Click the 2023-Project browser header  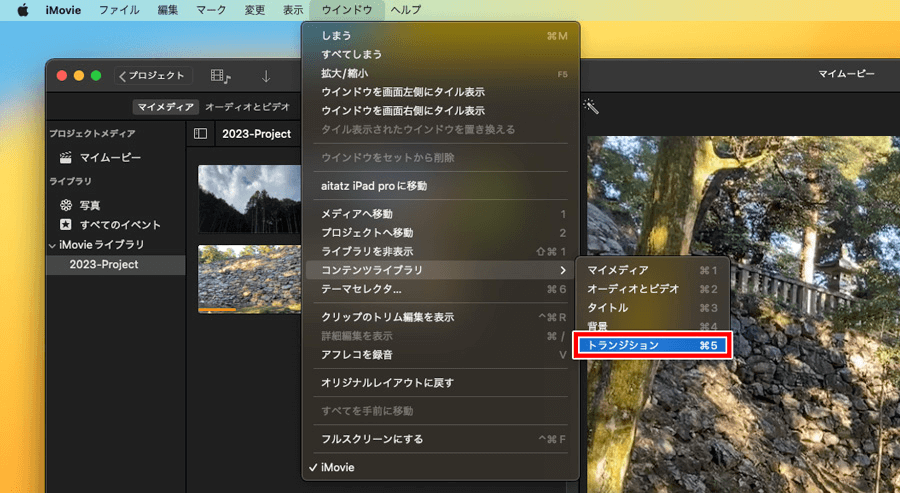click(257, 134)
